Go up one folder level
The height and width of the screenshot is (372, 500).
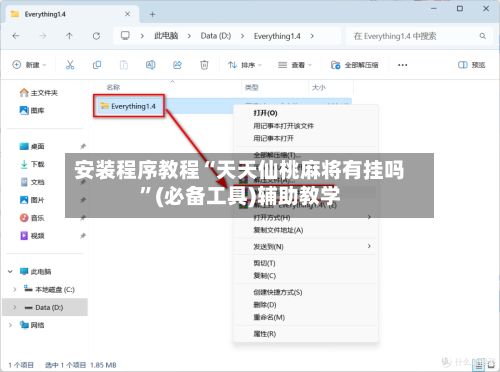point(69,36)
